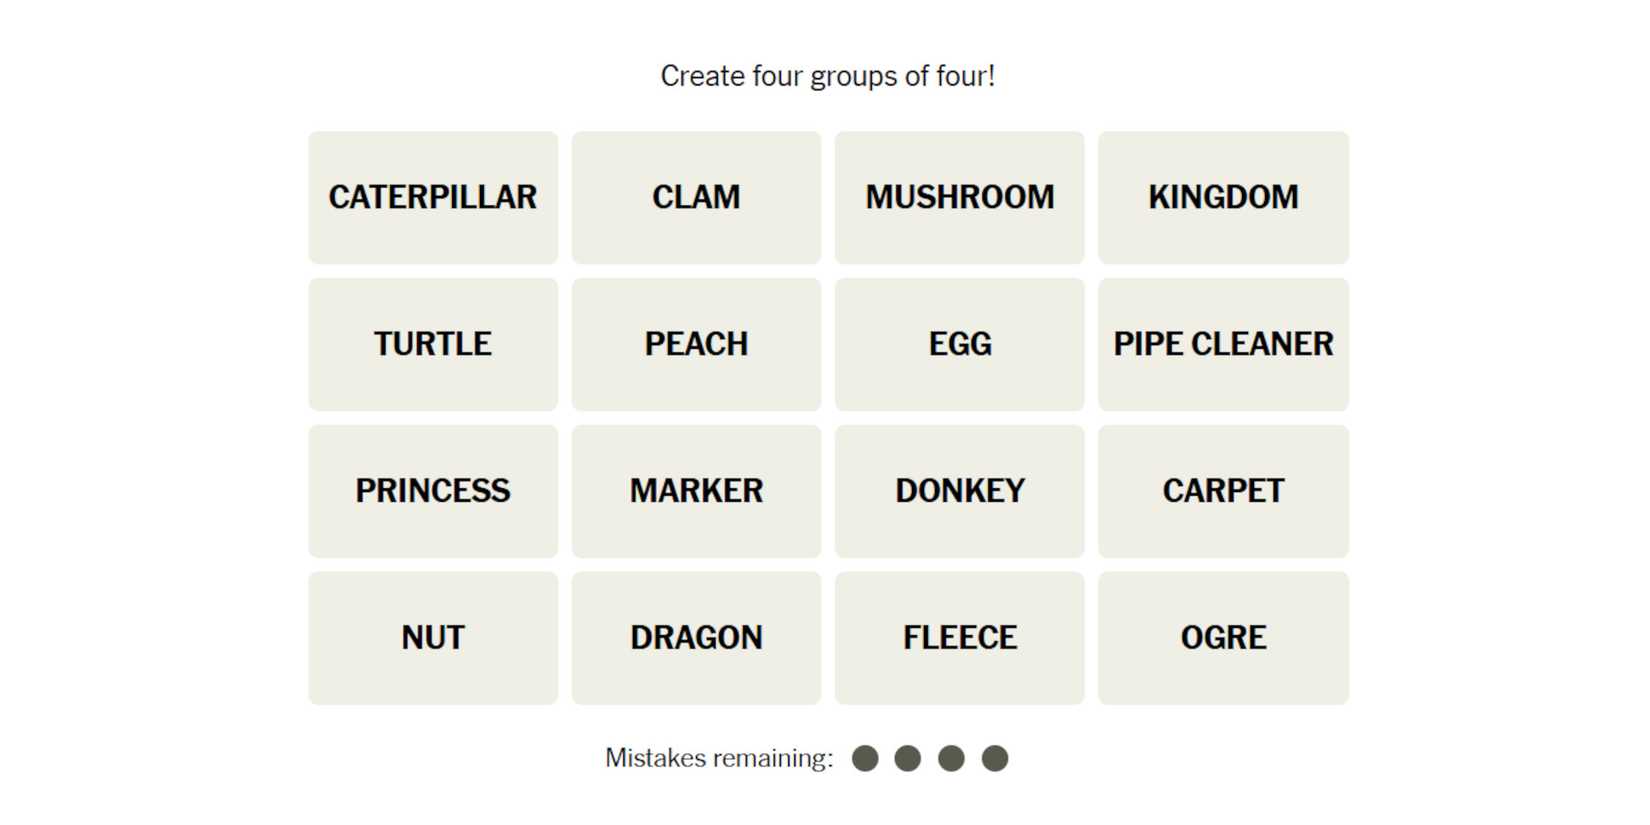Select the PRINCESS tile
The width and height of the screenshot is (1650, 825).
coord(433,491)
